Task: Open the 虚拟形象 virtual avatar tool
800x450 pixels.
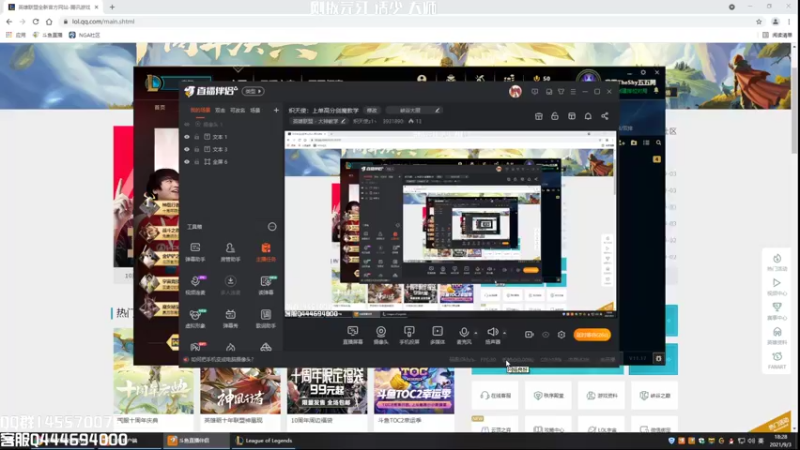Action: pyautogui.click(x=195, y=318)
